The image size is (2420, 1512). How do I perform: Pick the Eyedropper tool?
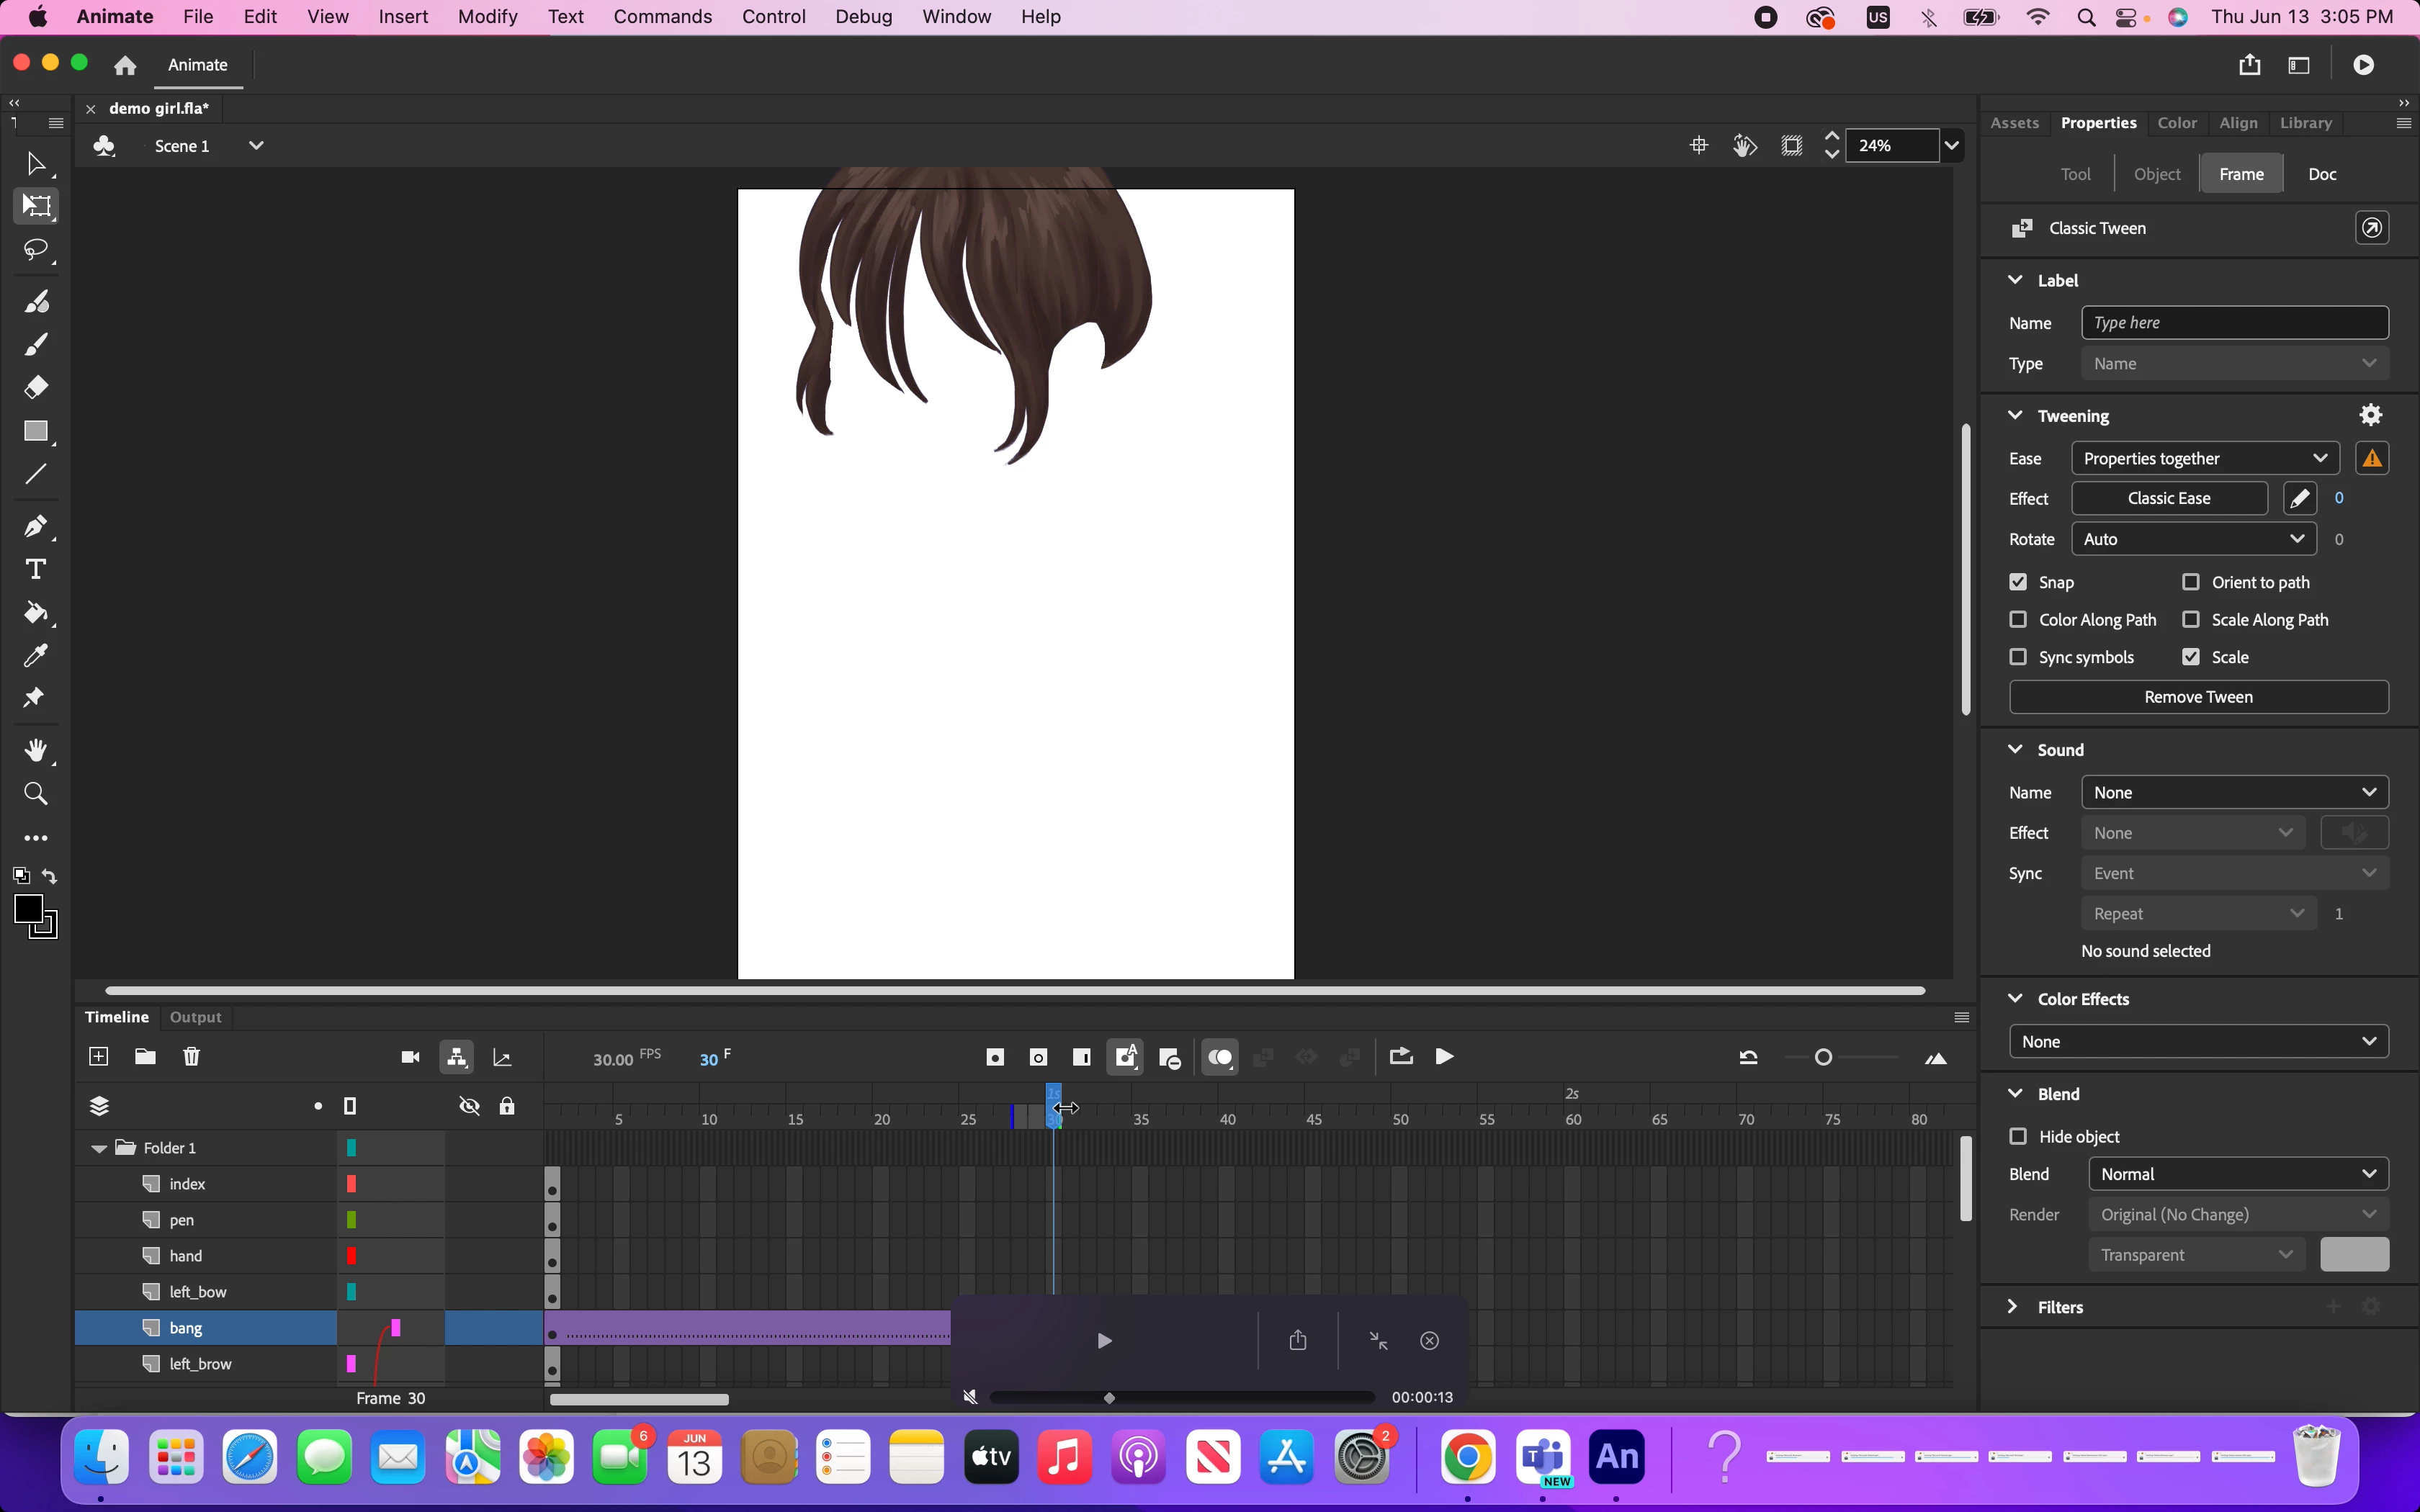36,656
